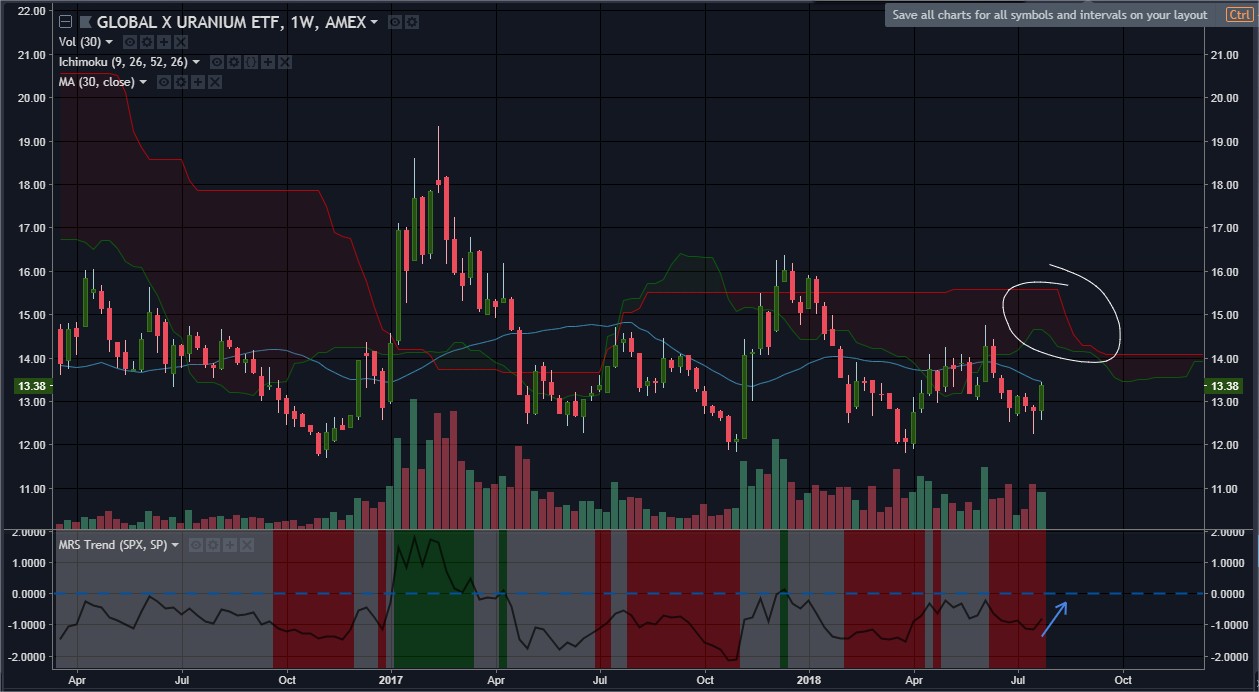Click the flag icon beside GLOBAL X URANIUM ETF
This screenshot has height=692, width=1259.
85,22
